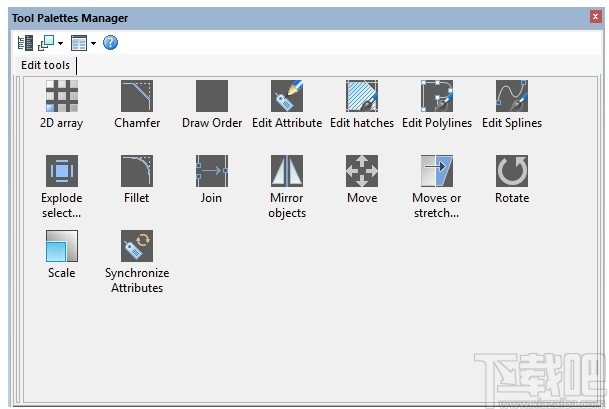Screen dimensions: 609x409
Task: Click the Draw Order label text
Action: click(x=212, y=123)
